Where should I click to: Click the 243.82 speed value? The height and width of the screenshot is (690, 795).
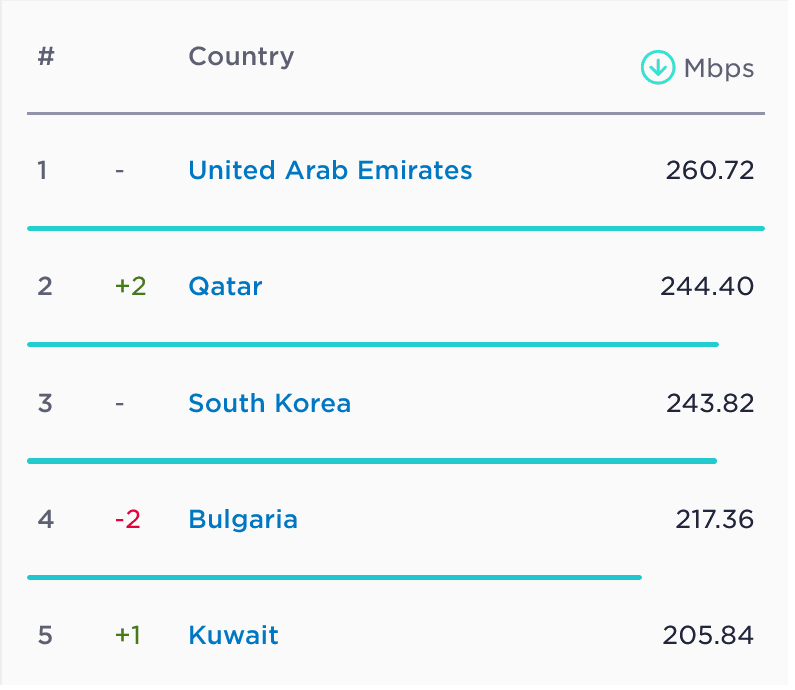pos(710,403)
